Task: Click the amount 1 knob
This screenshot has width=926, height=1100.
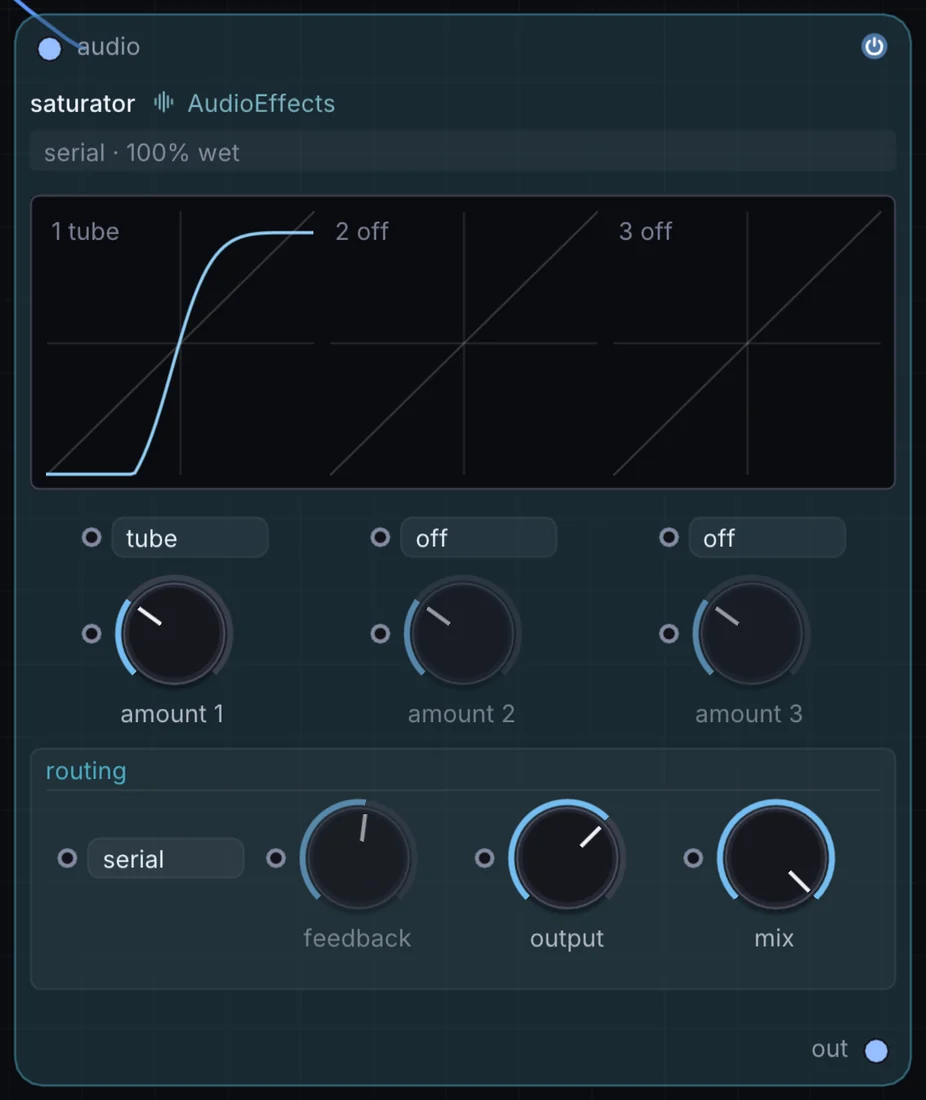Action: (173, 633)
